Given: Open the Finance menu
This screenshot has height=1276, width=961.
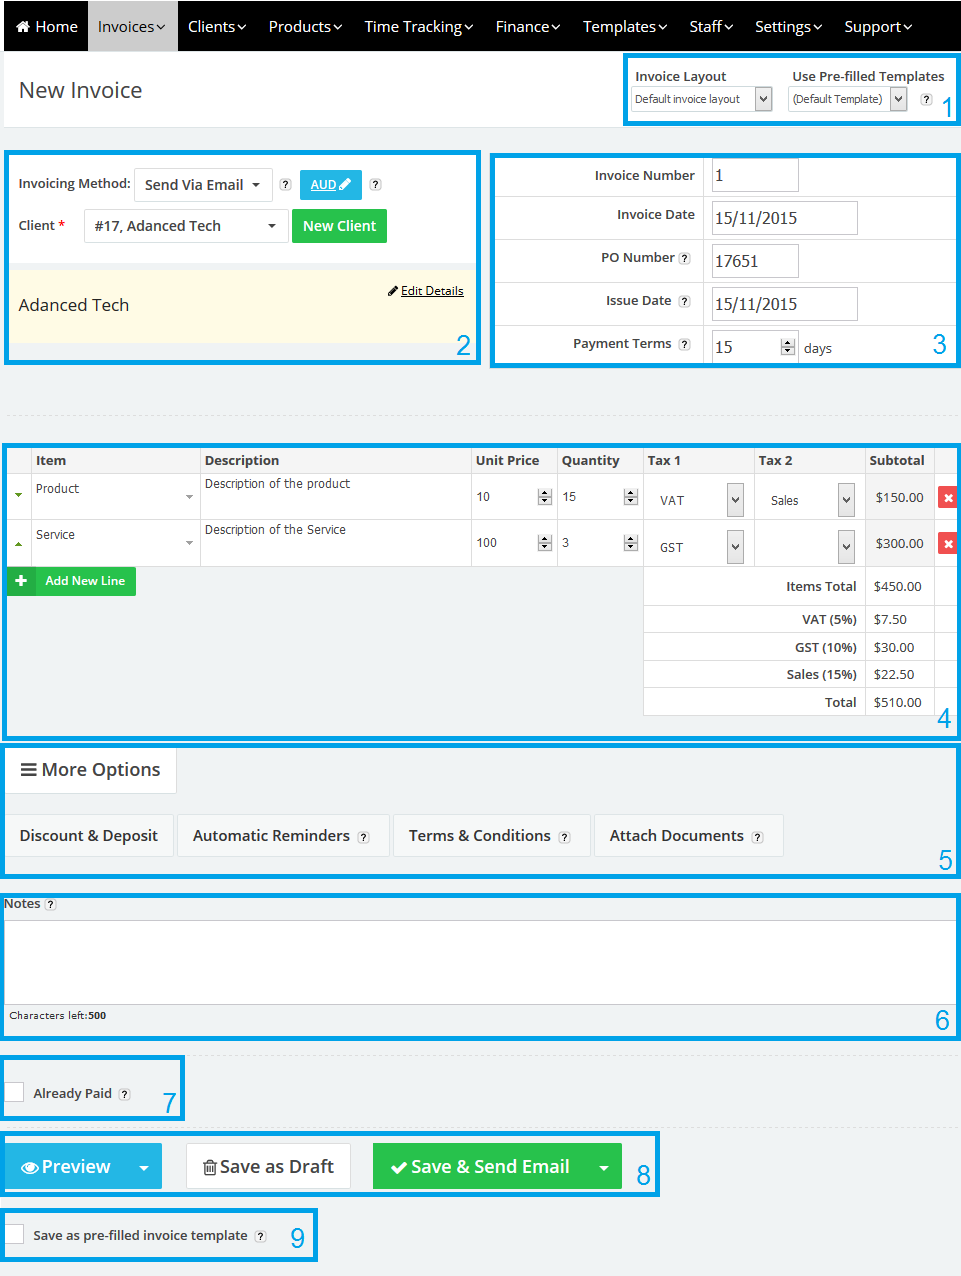Looking at the screenshot, I should pyautogui.click(x=527, y=26).
